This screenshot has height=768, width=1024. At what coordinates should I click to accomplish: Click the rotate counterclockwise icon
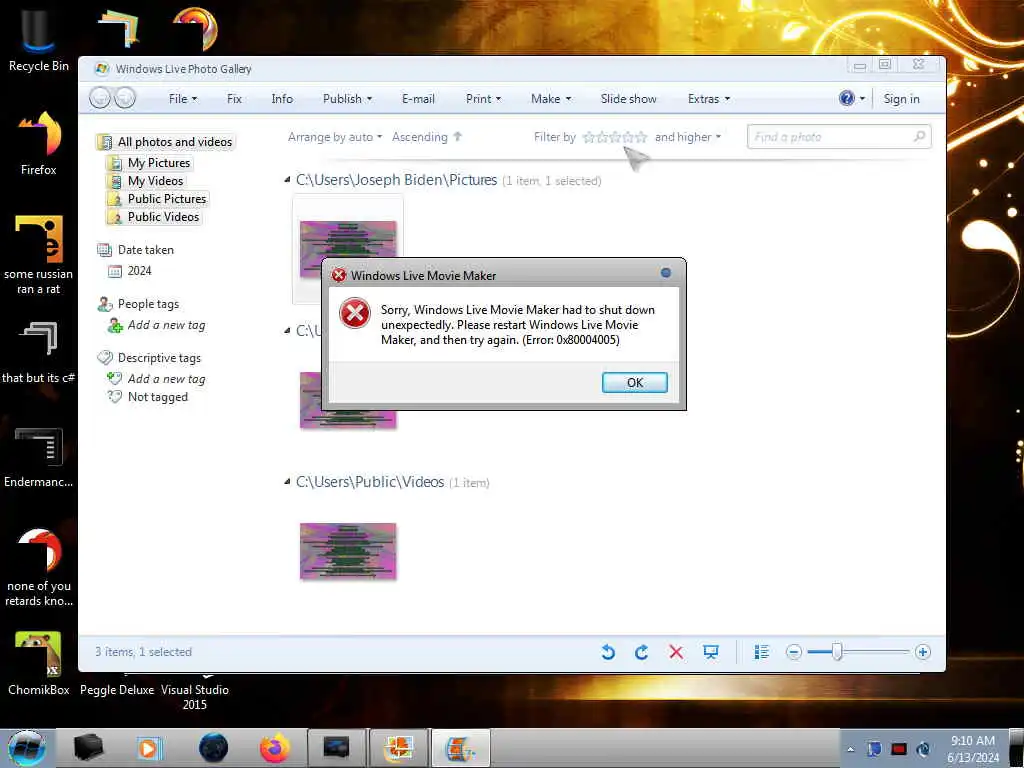tap(608, 652)
